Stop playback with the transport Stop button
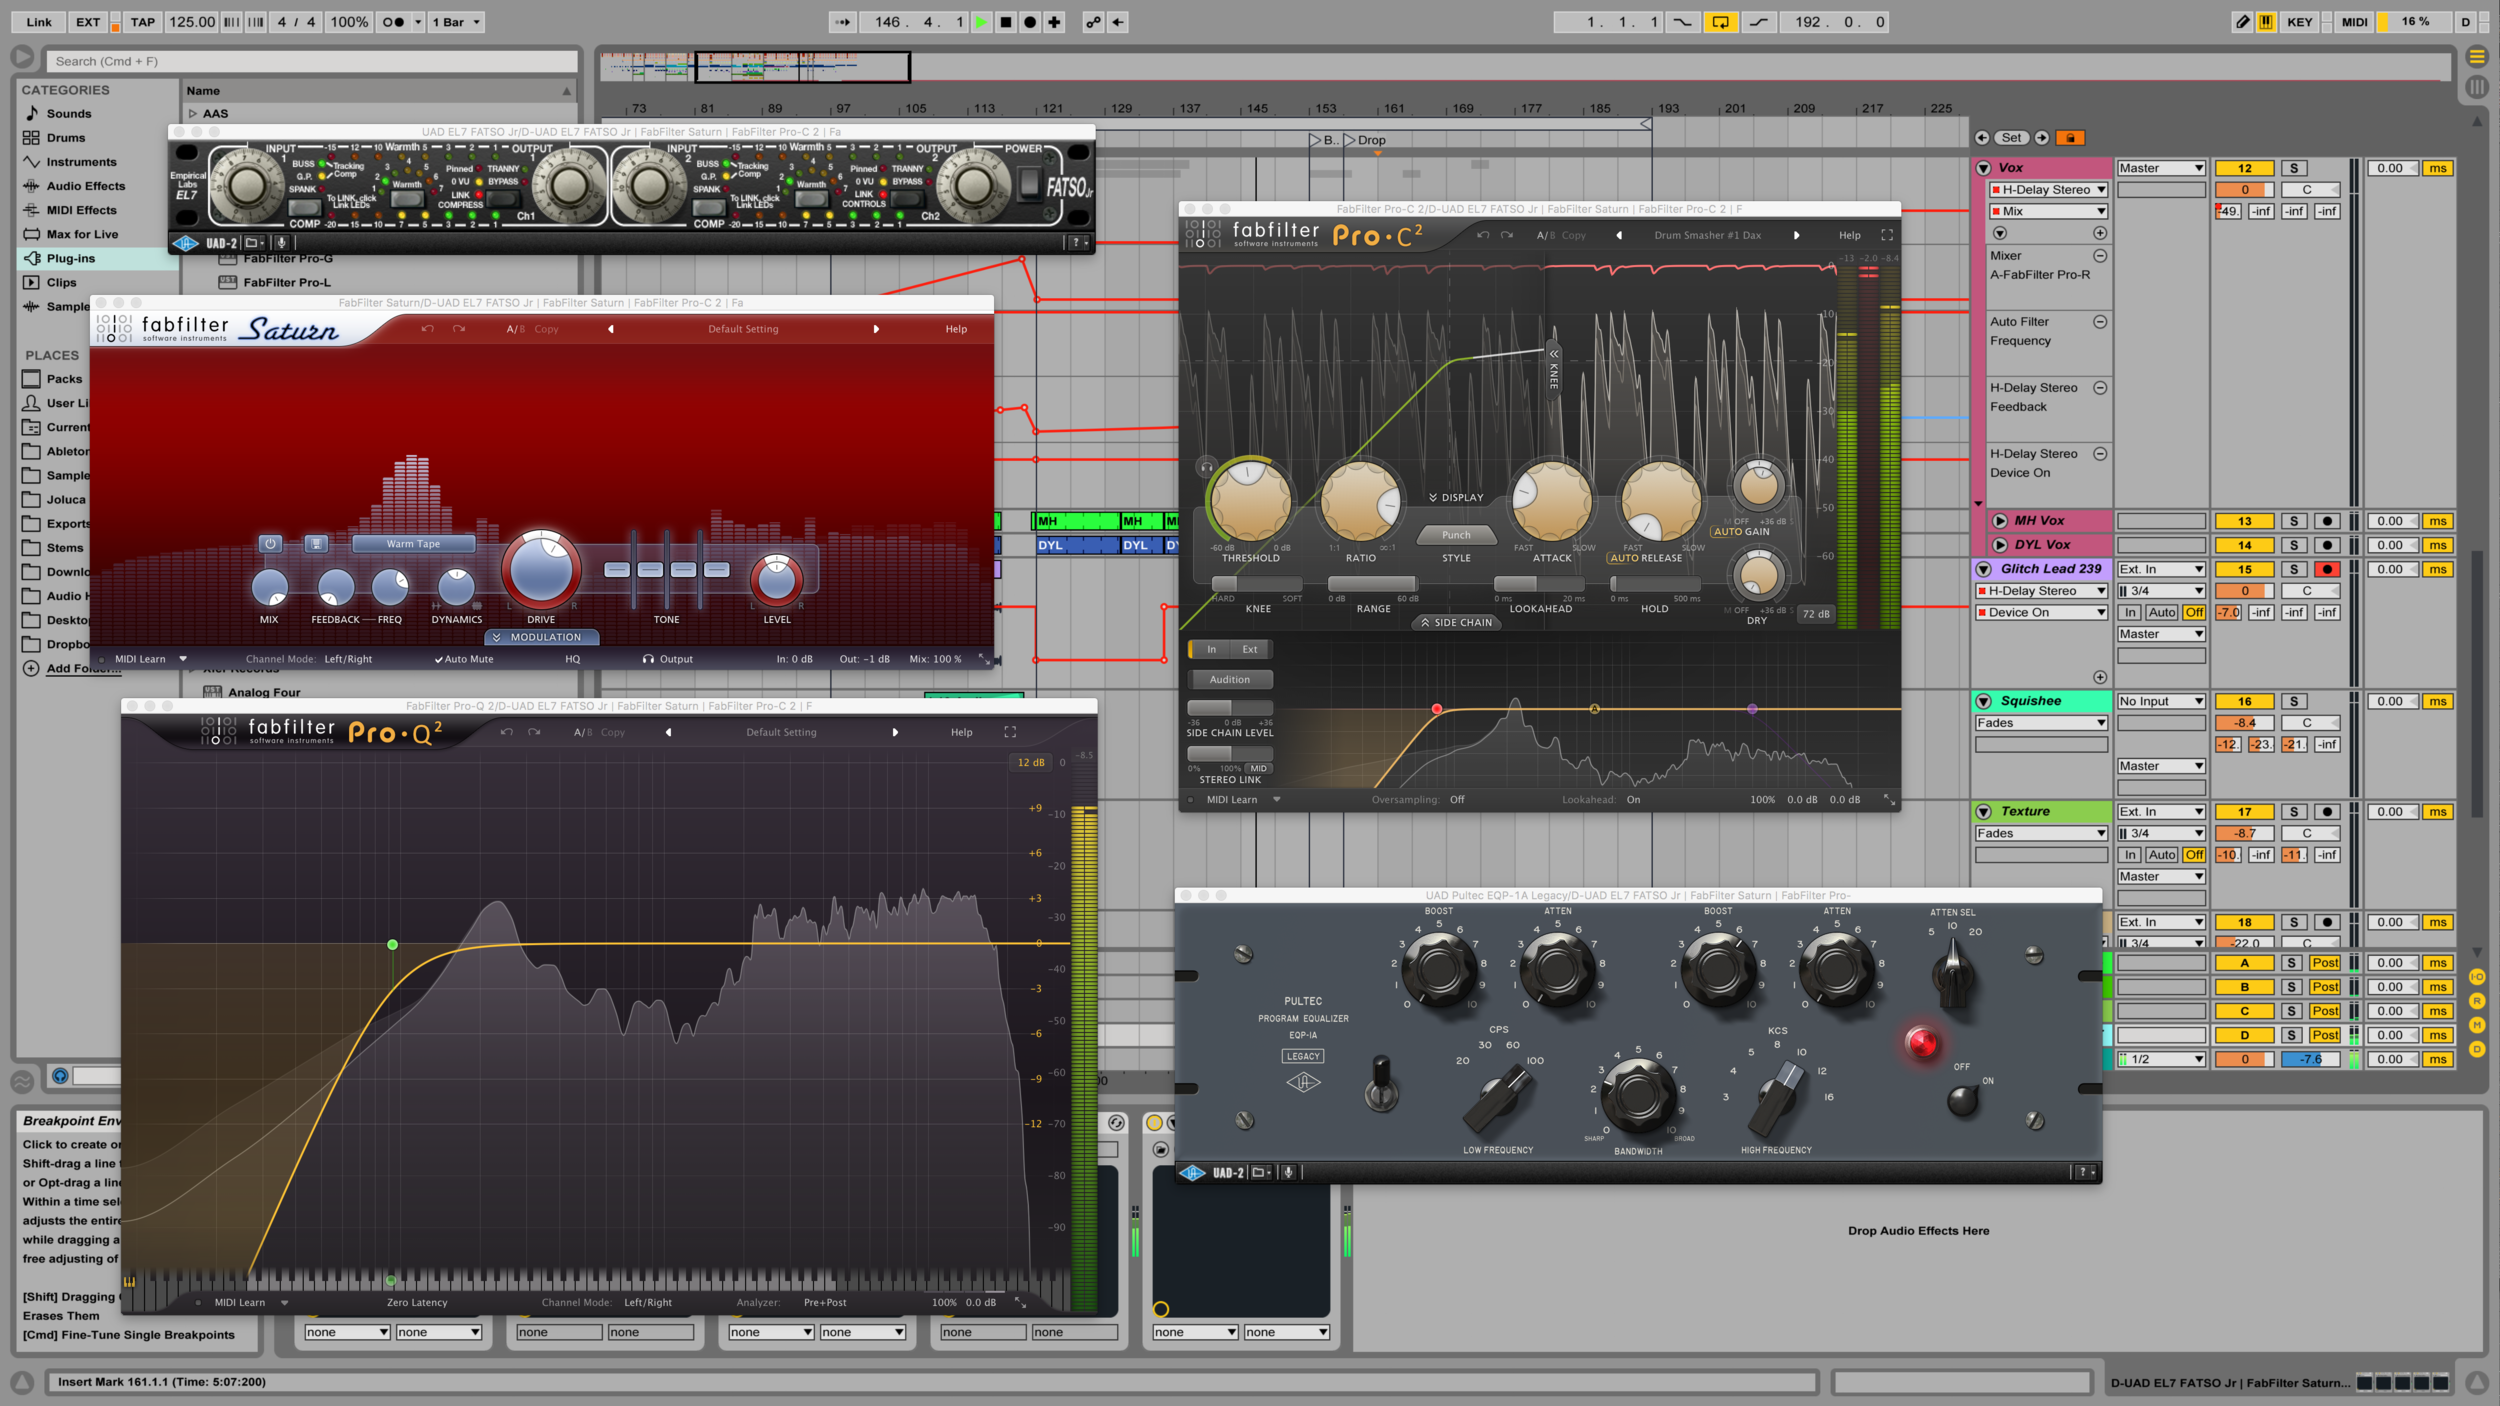The image size is (2500, 1406). [1006, 22]
